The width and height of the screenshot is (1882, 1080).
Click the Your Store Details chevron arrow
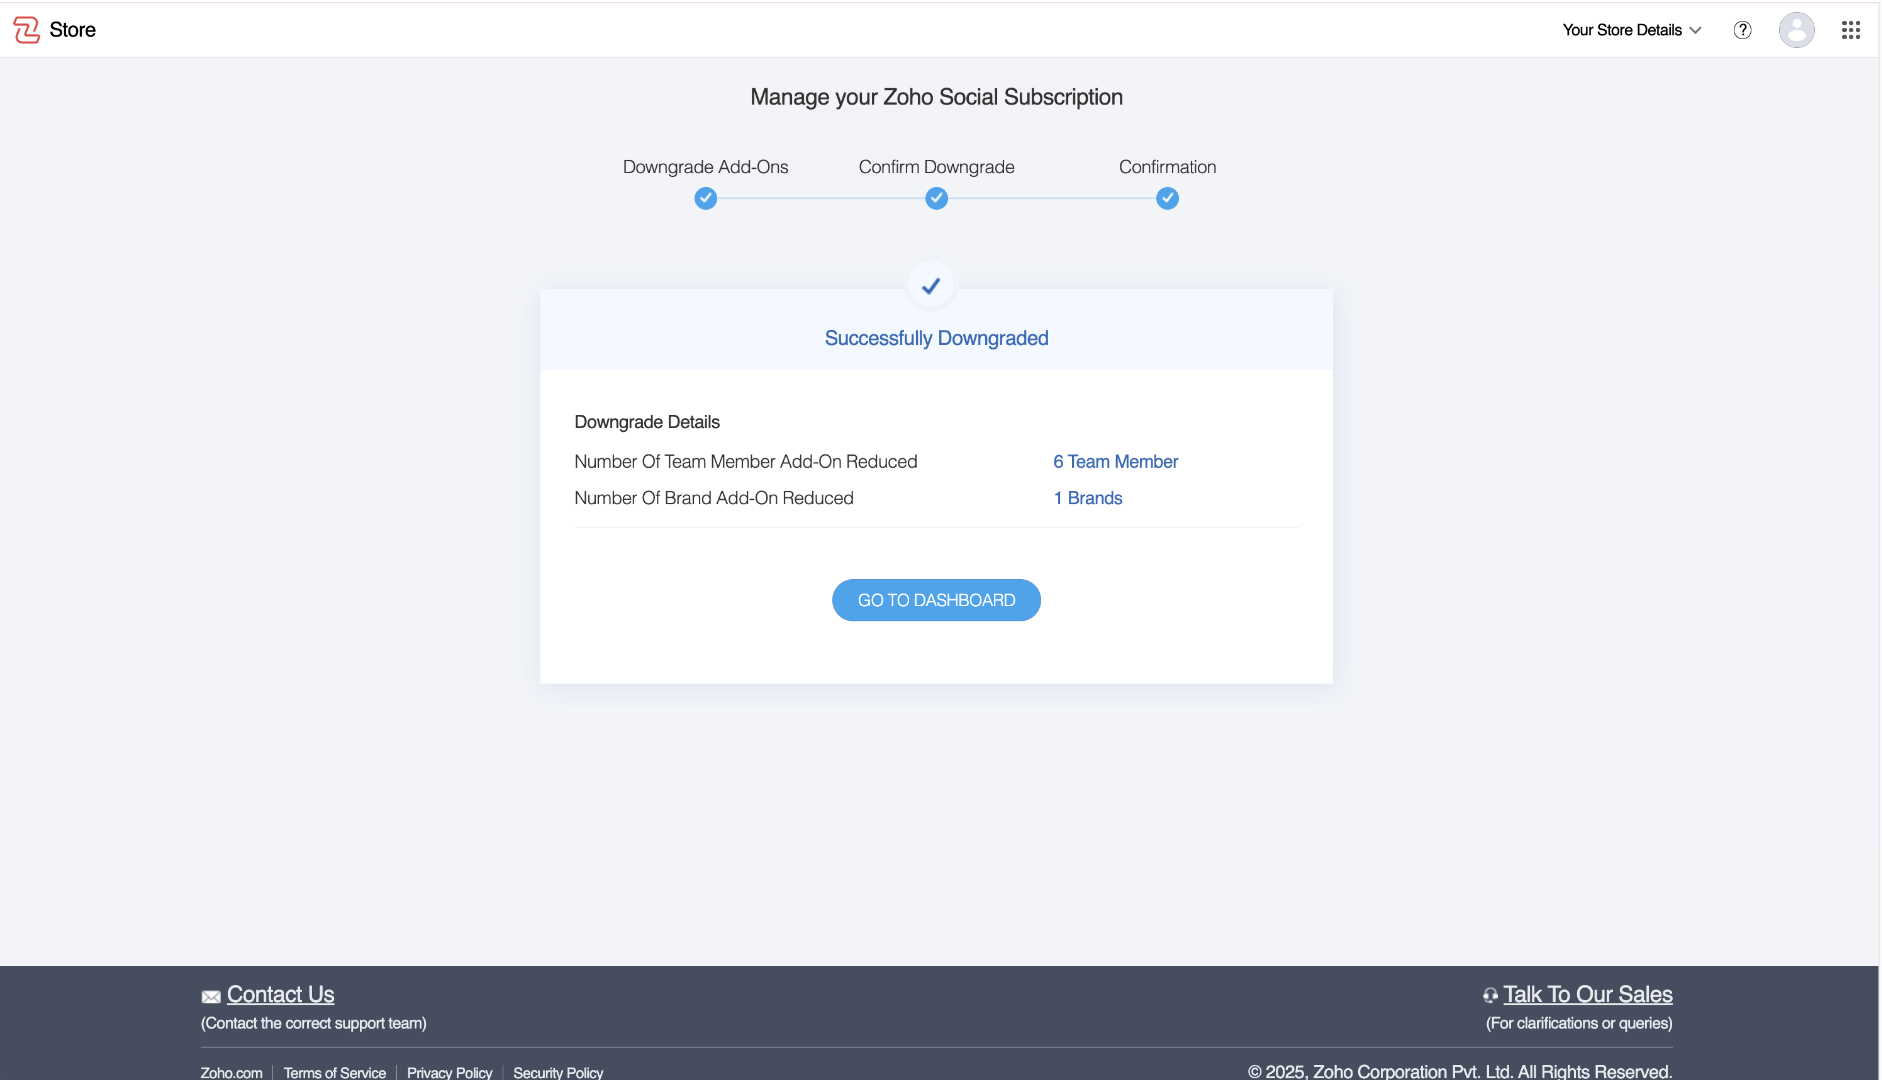(1696, 30)
